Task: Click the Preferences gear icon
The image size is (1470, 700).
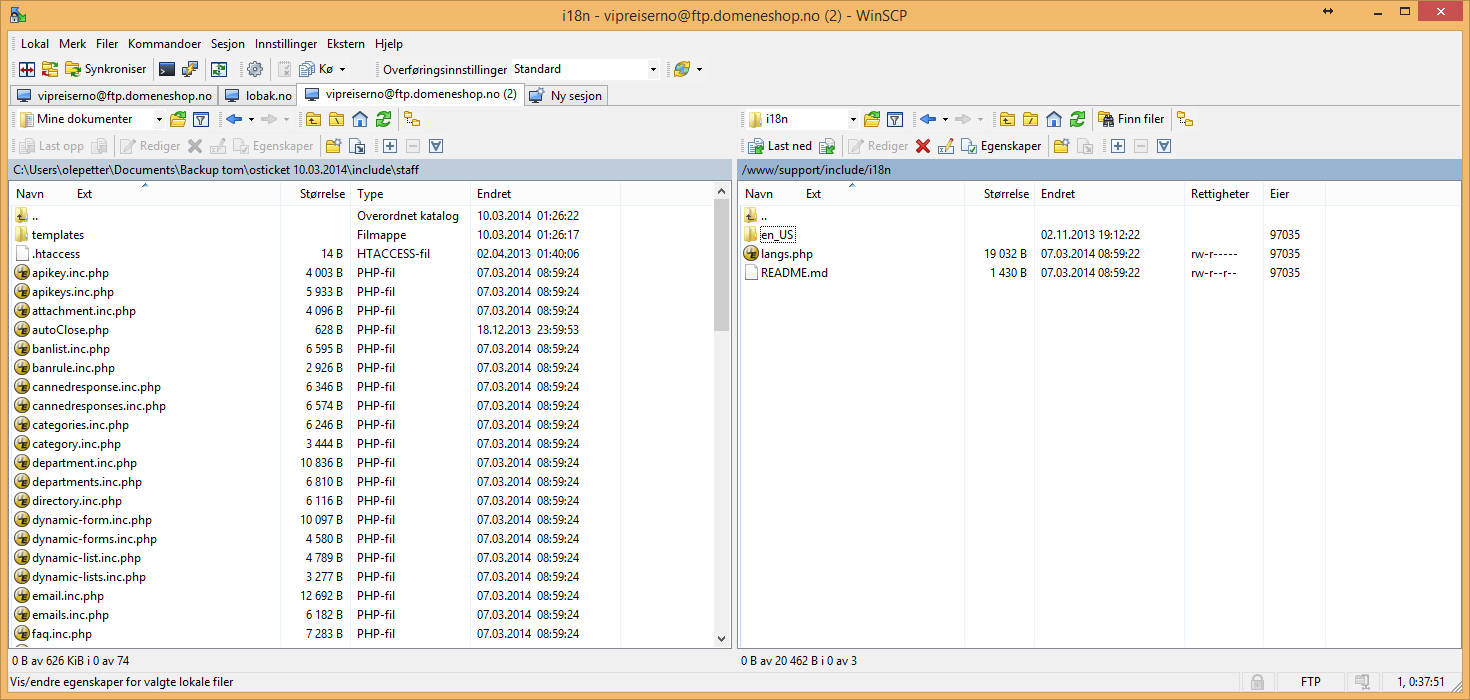Action: coord(255,69)
